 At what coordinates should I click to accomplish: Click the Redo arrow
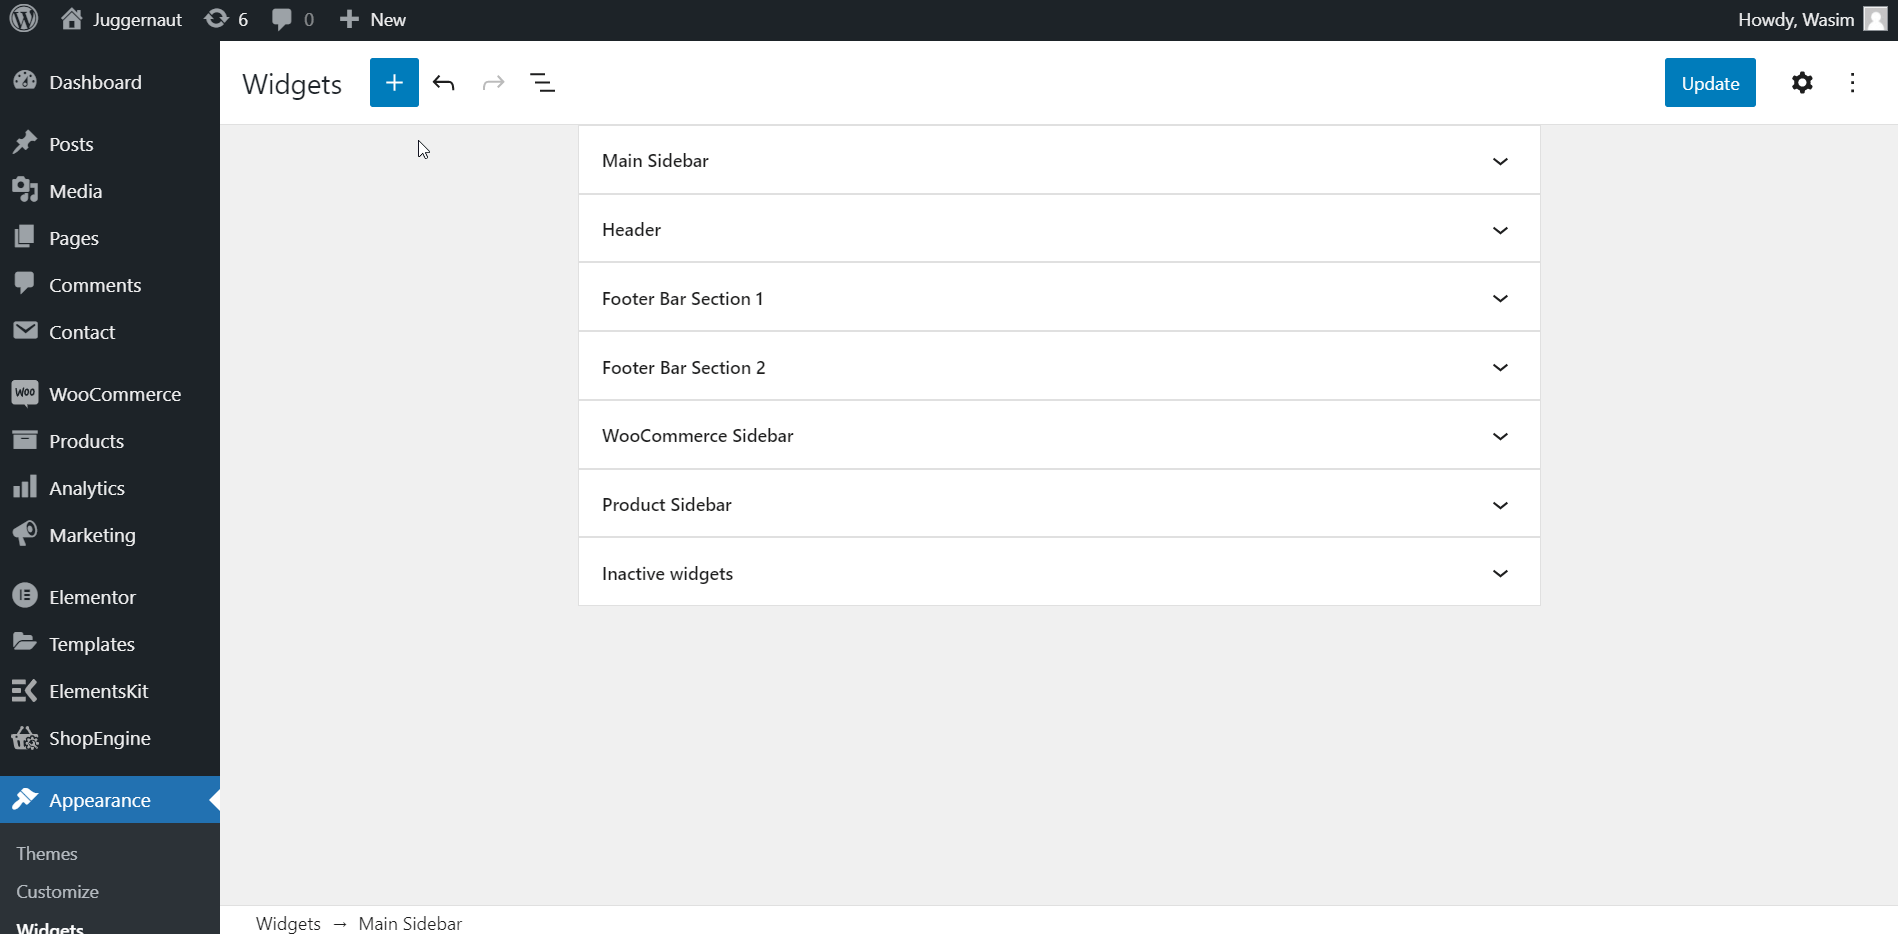pyautogui.click(x=493, y=83)
